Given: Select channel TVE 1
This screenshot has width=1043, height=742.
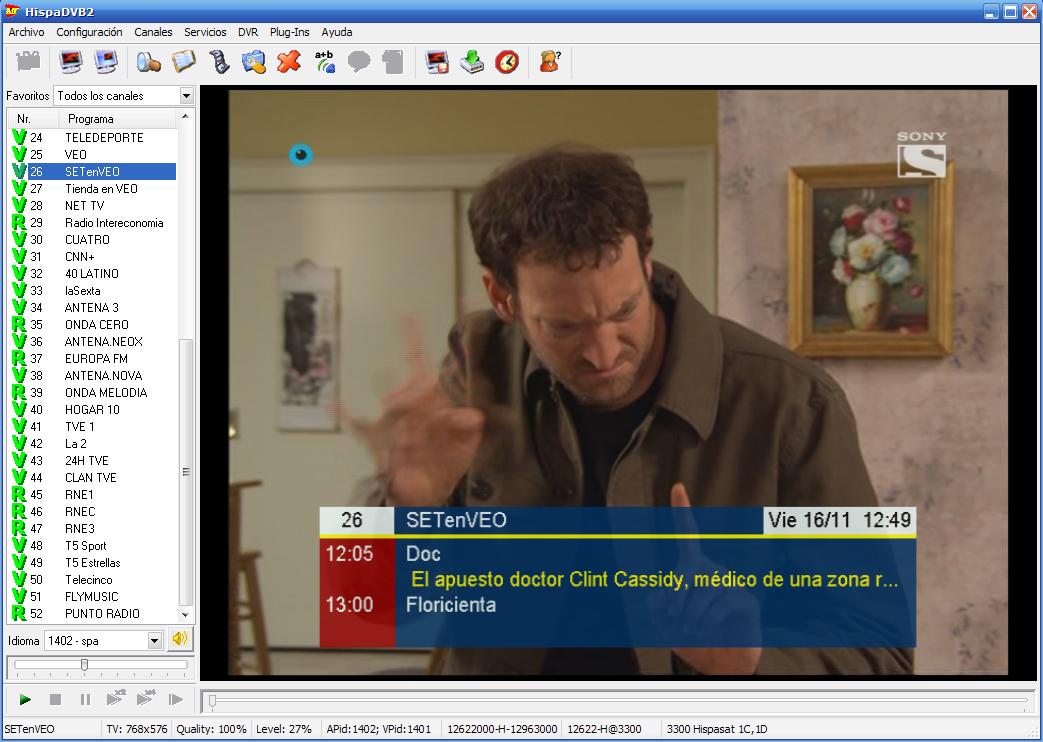Looking at the screenshot, I should [94, 427].
